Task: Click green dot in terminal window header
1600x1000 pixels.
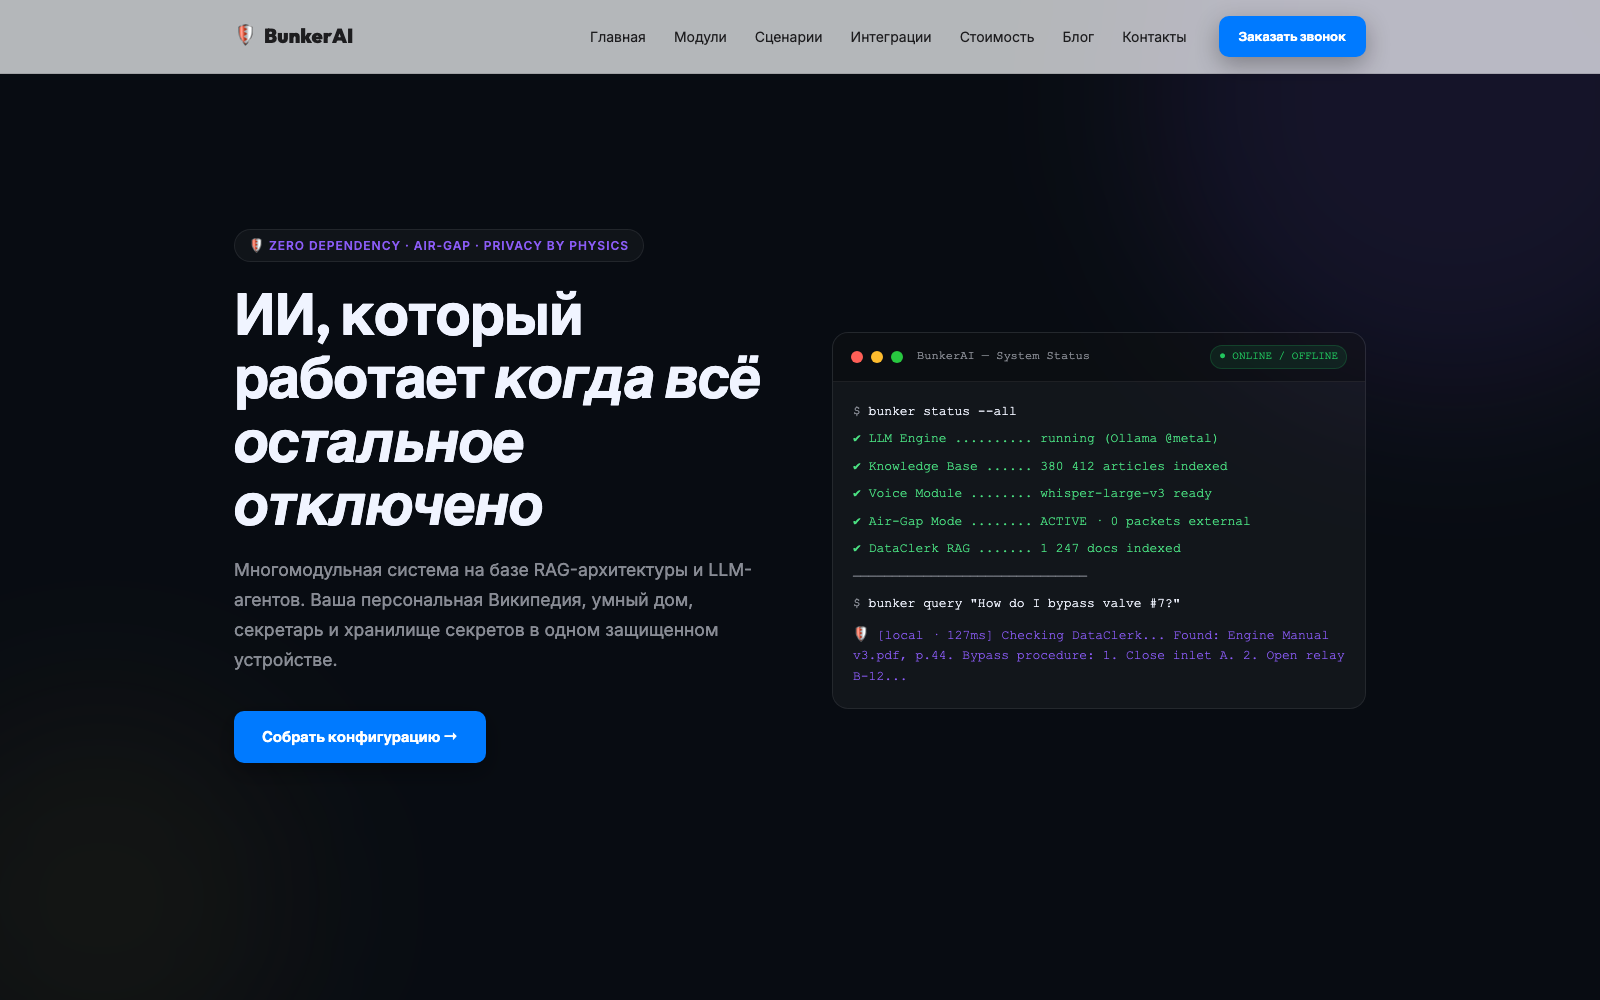Action: click(x=897, y=357)
